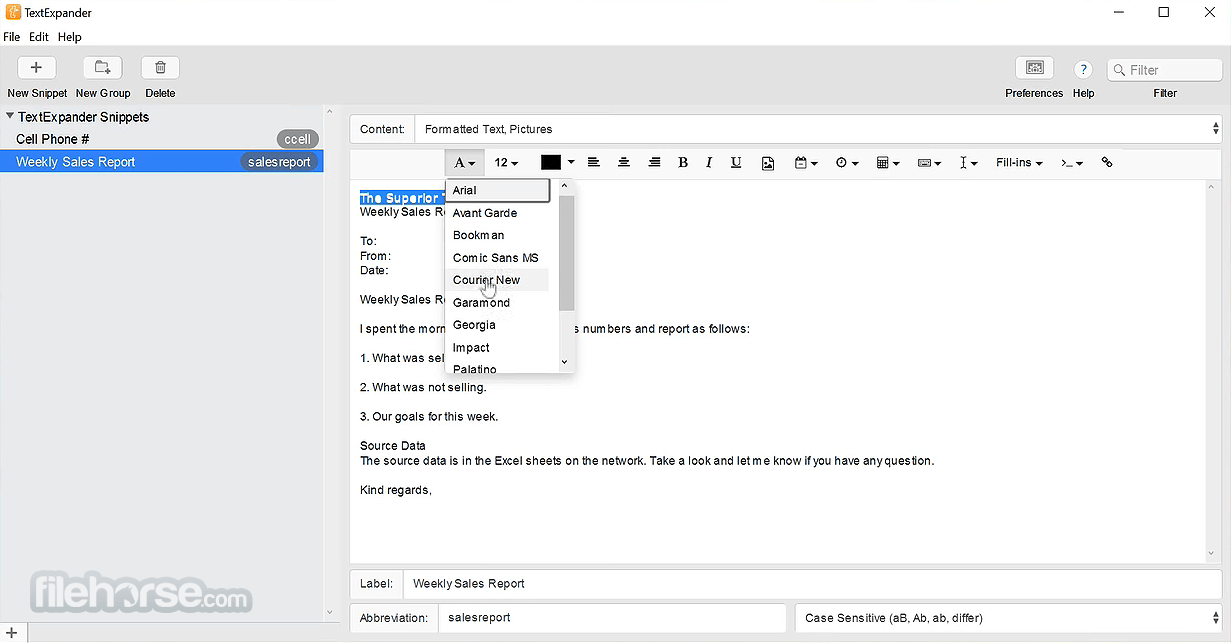
Task: Click the Delete trash icon
Action: 160,68
